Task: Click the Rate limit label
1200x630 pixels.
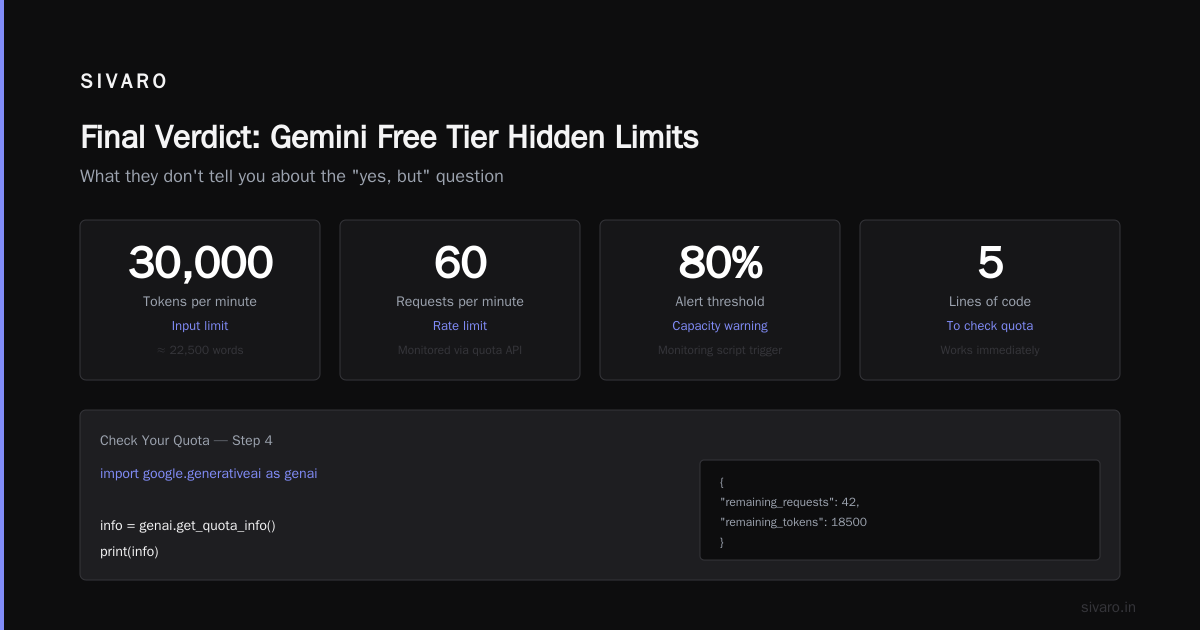Action: pos(460,326)
